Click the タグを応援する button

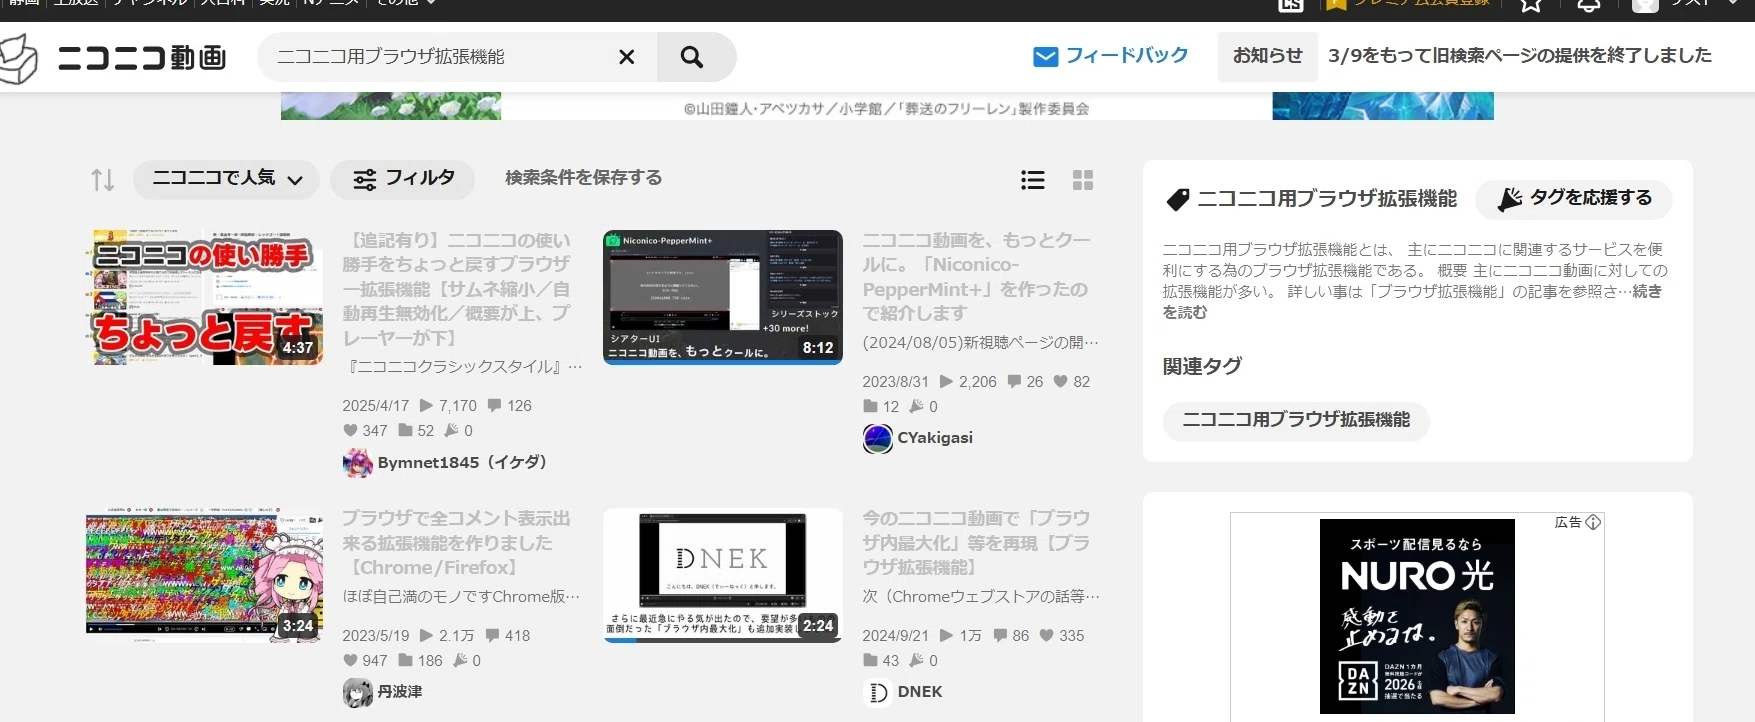pyautogui.click(x=1574, y=199)
